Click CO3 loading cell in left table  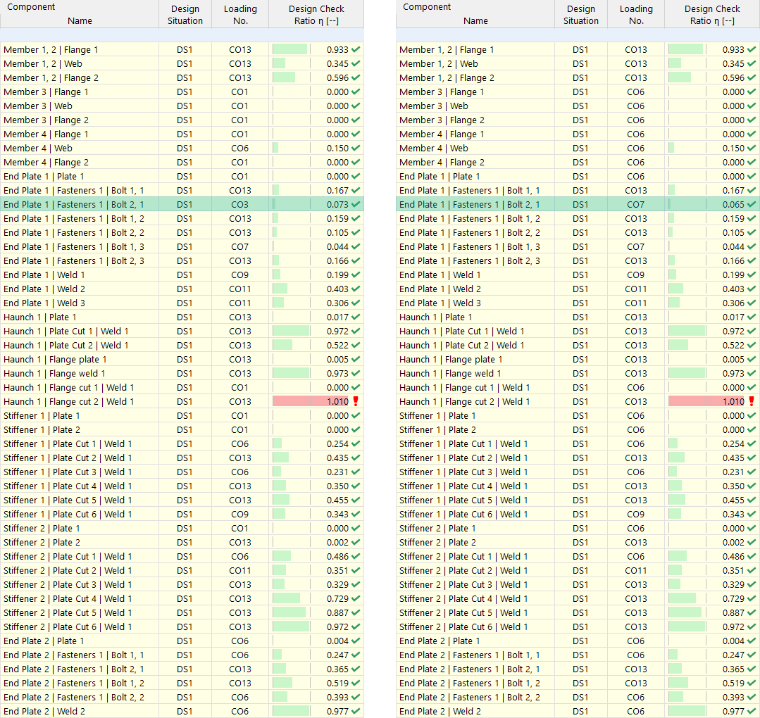point(240,205)
